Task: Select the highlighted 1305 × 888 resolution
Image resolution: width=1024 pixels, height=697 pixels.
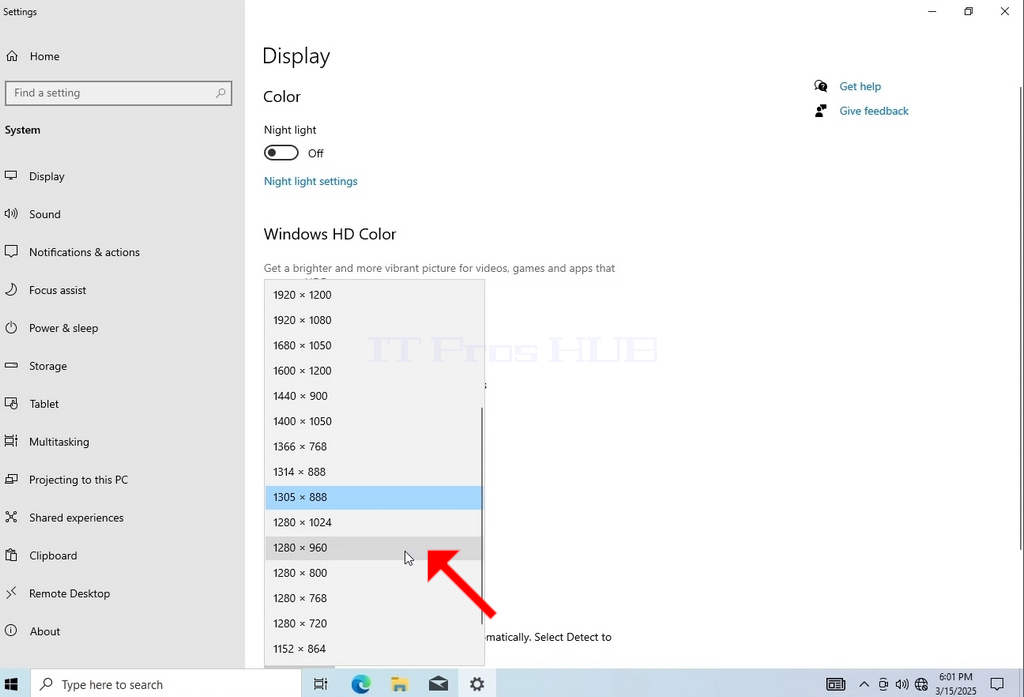Action: pyautogui.click(x=374, y=497)
